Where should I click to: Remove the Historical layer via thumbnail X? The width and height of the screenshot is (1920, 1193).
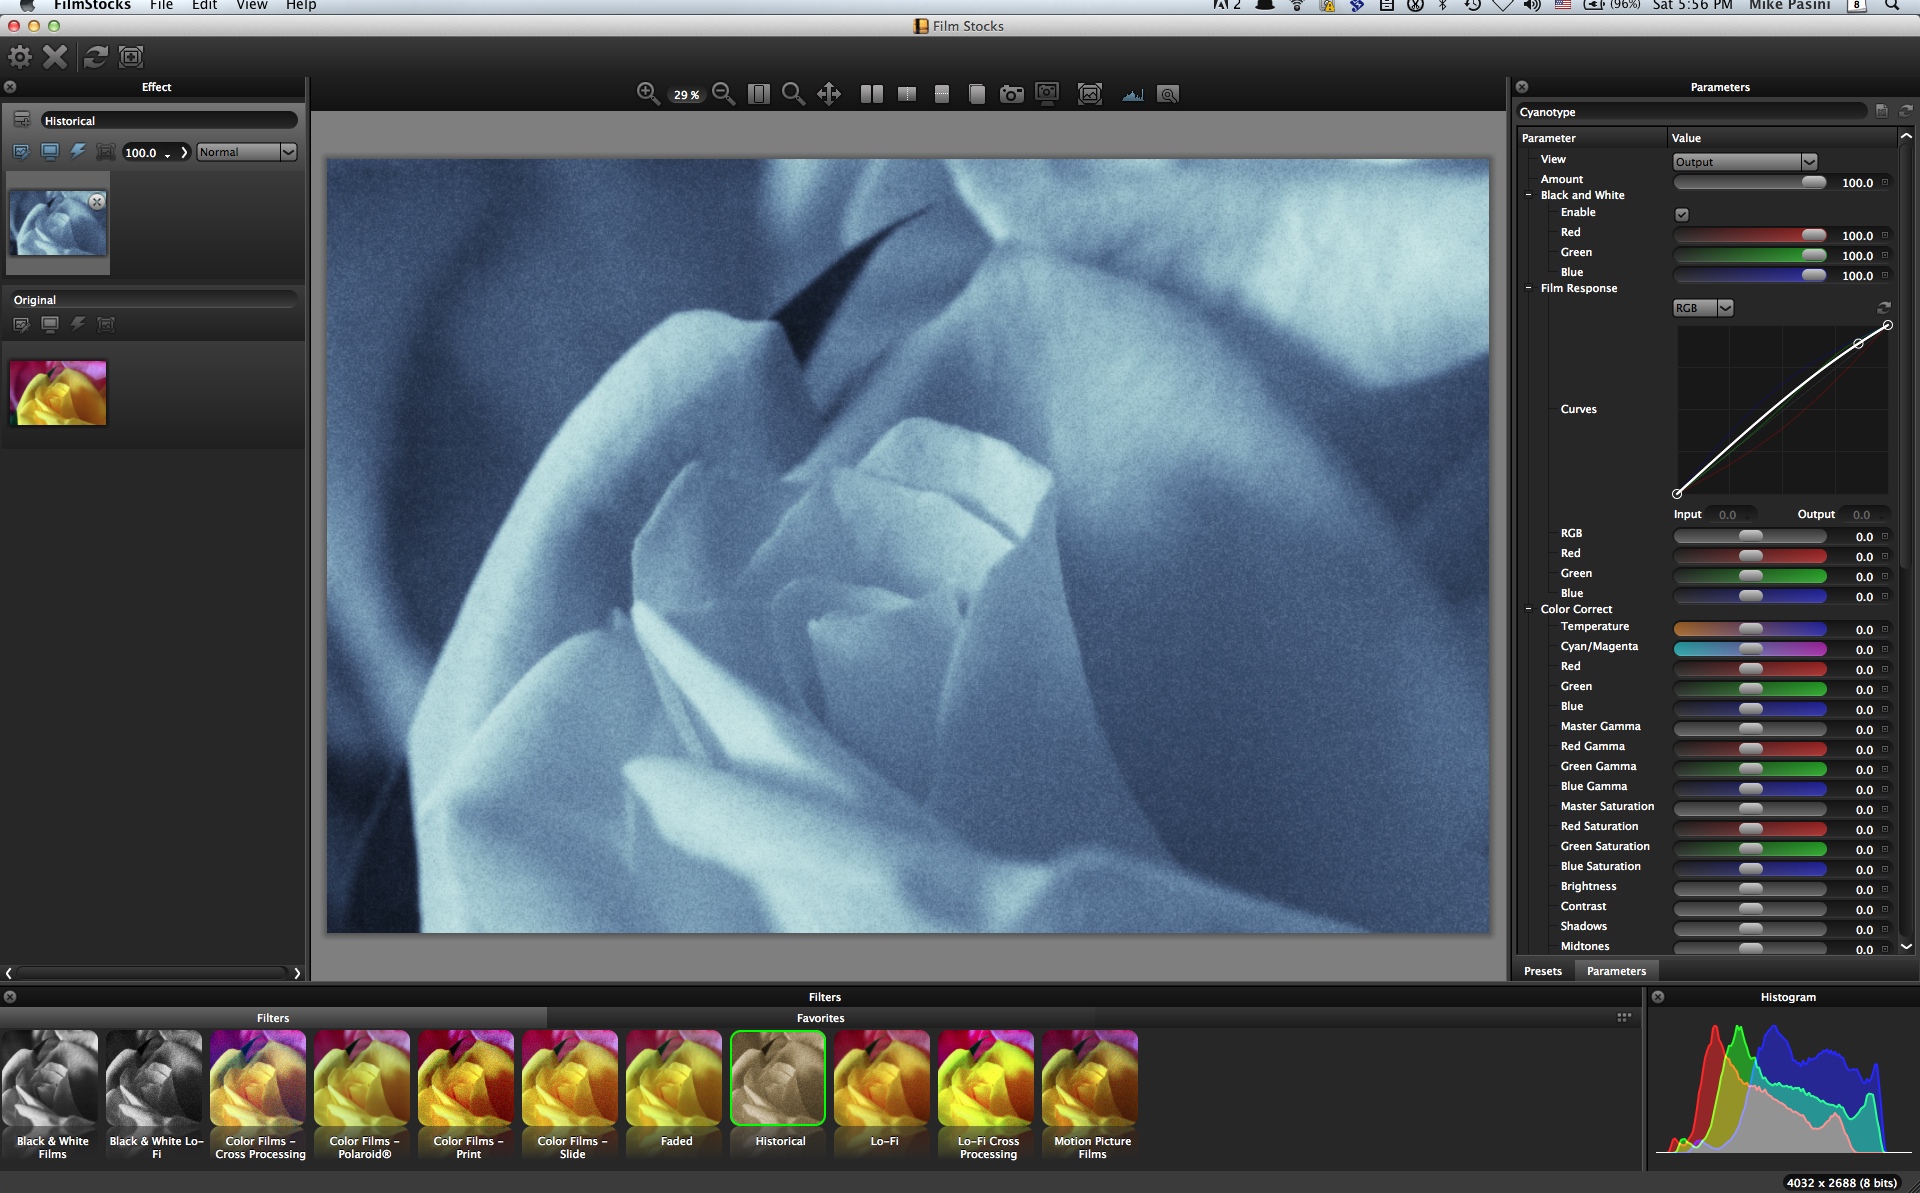click(x=97, y=201)
